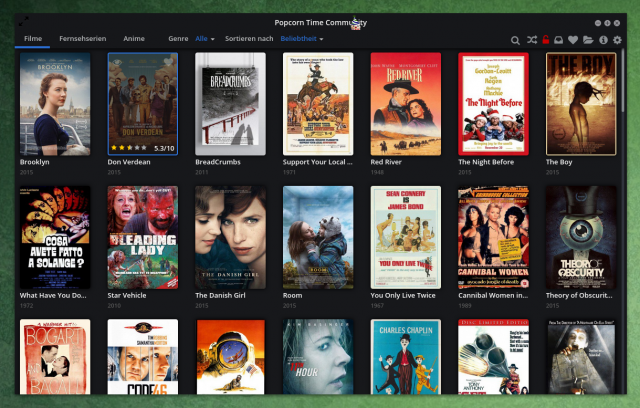The width and height of the screenshot is (640, 408).
Task: Click the 'Don Verdean' title text
Action: (x=129, y=162)
